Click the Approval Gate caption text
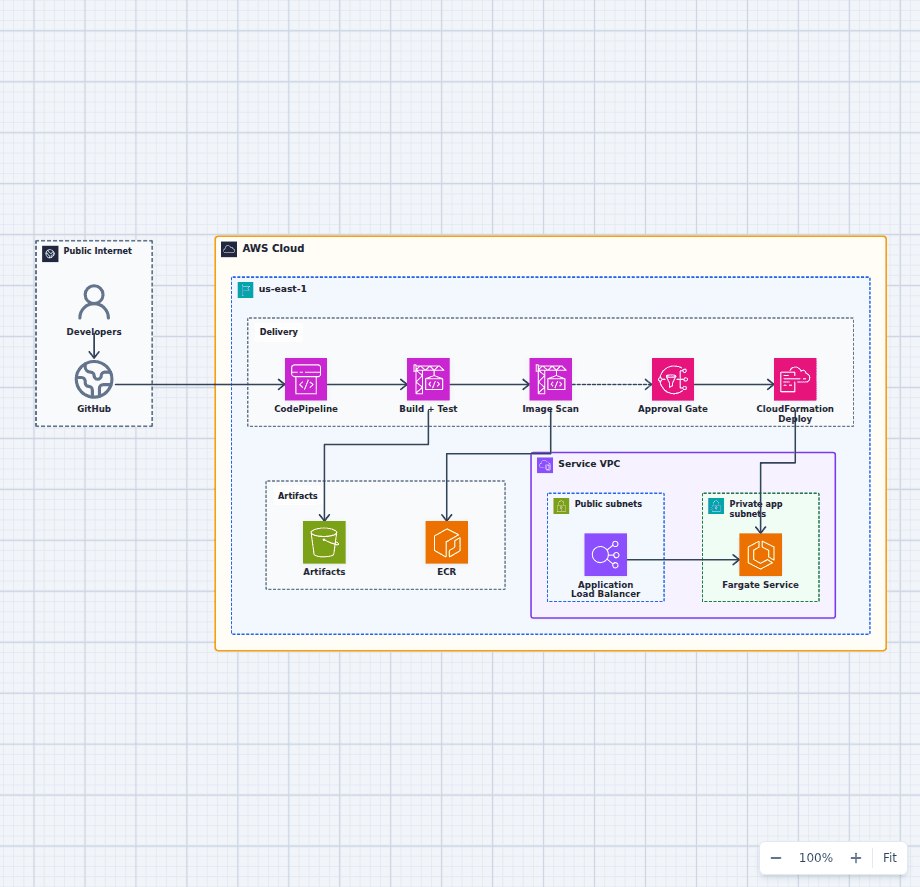The image size is (920, 887). pyautogui.click(x=673, y=409)
